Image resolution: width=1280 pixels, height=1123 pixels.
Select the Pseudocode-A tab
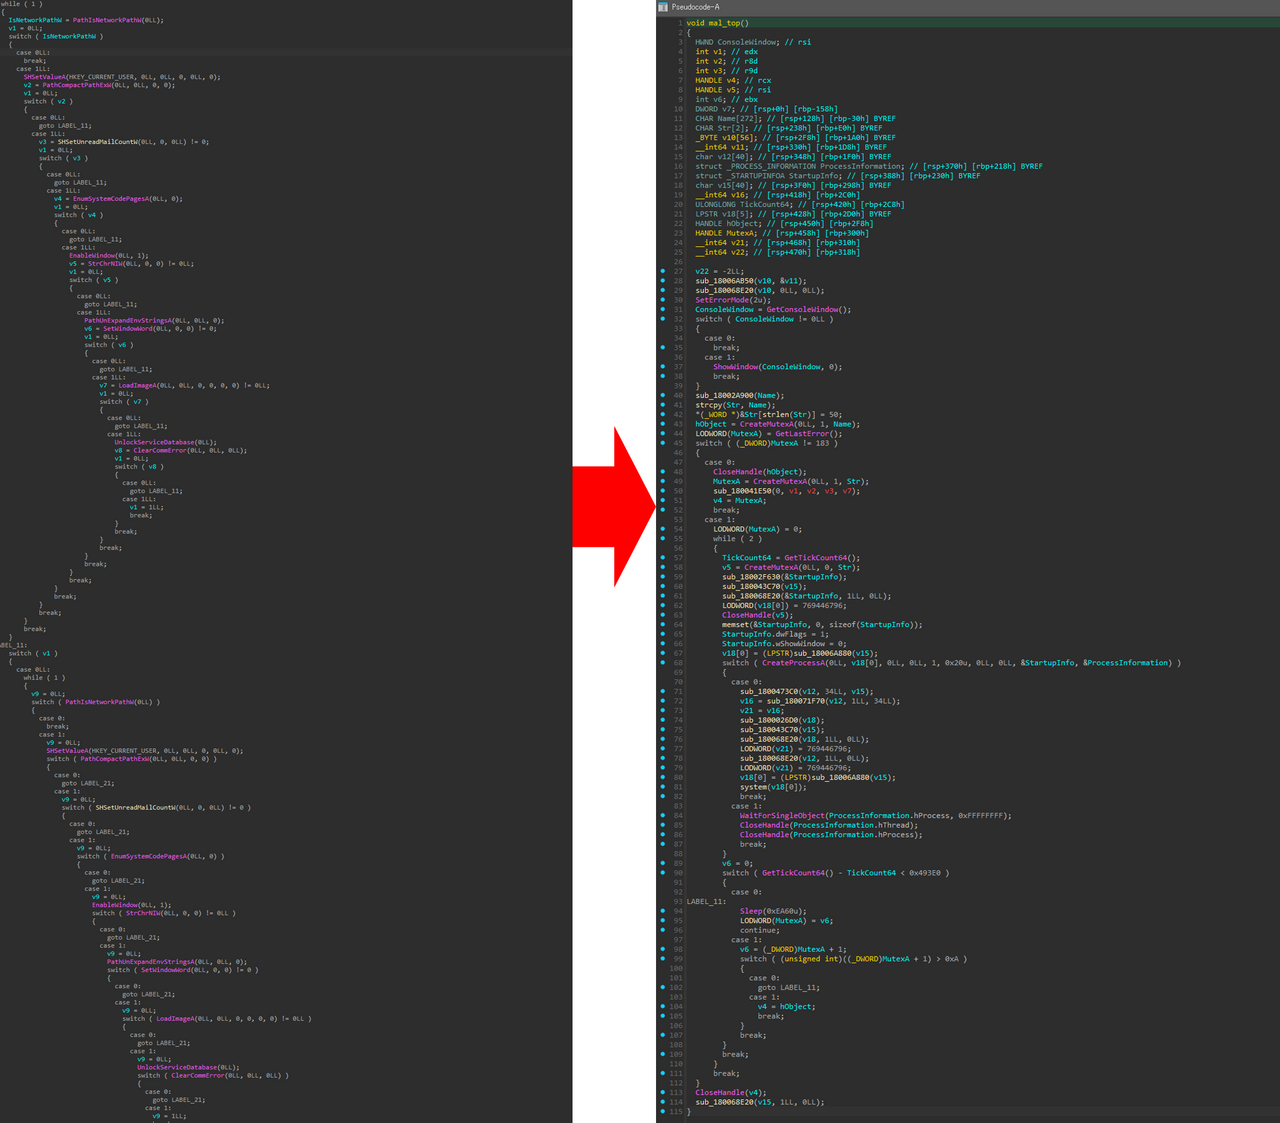pos(695,7)
